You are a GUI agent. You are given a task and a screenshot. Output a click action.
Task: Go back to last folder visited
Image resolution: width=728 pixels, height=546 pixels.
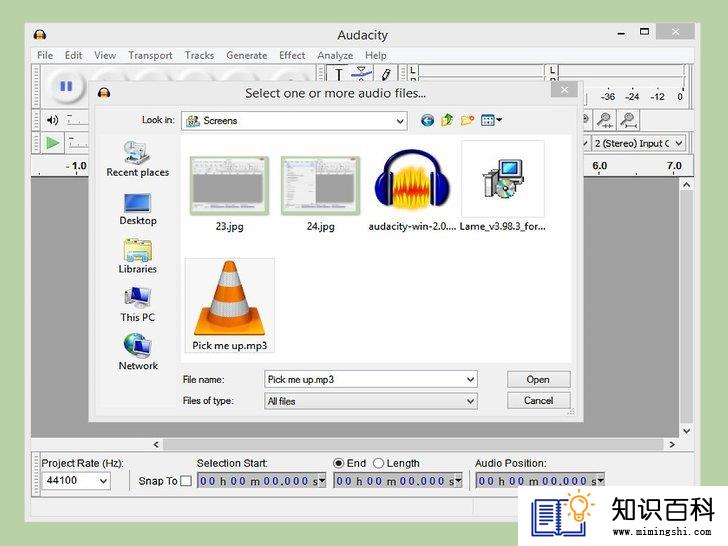point(427,121)
